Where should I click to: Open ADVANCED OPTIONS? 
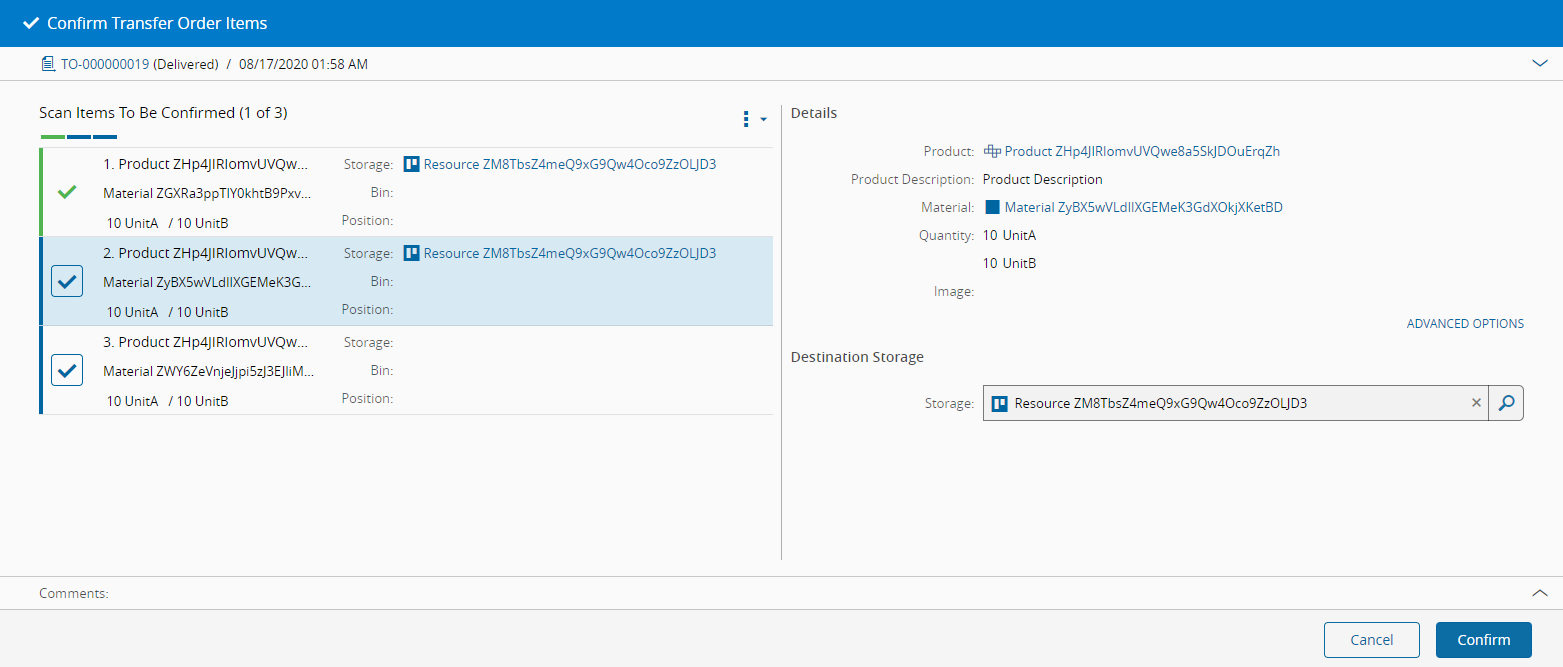pyautogui.click(x=1465, y=324)
